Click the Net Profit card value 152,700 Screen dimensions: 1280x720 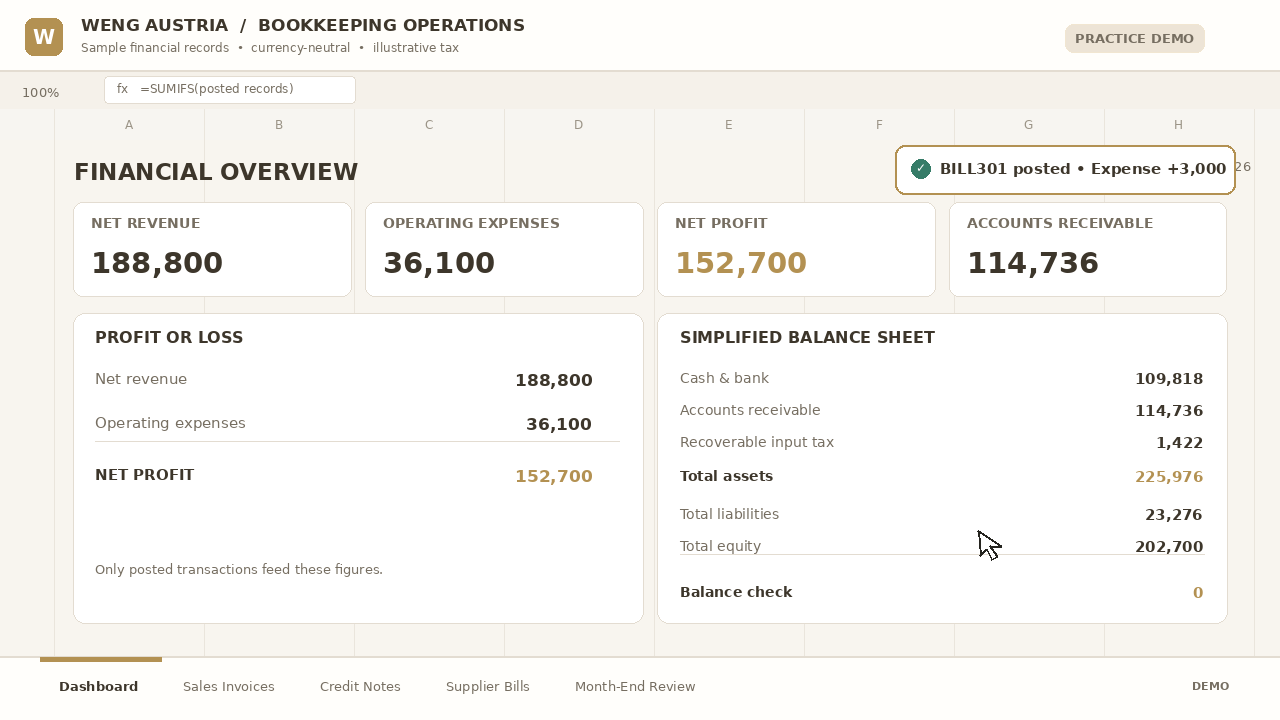pos(741,263)
